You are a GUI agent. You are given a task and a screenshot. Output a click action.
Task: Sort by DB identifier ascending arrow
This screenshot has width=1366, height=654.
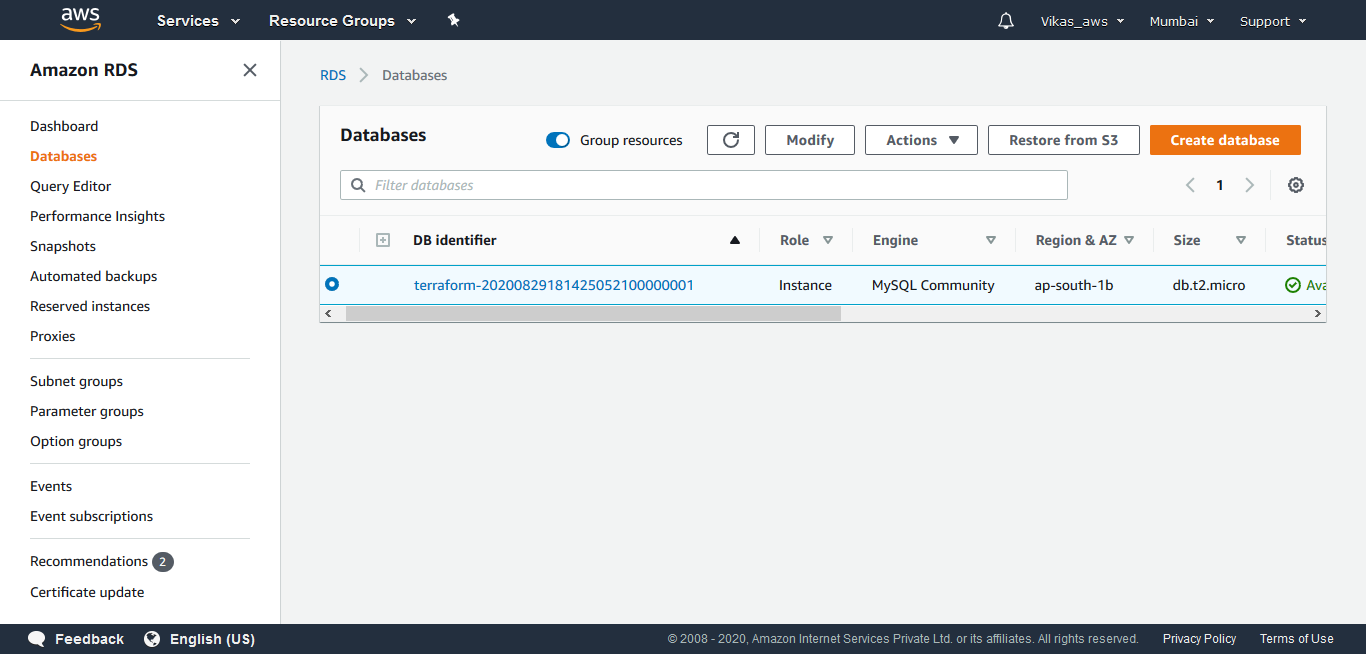[x=735, y=240]
